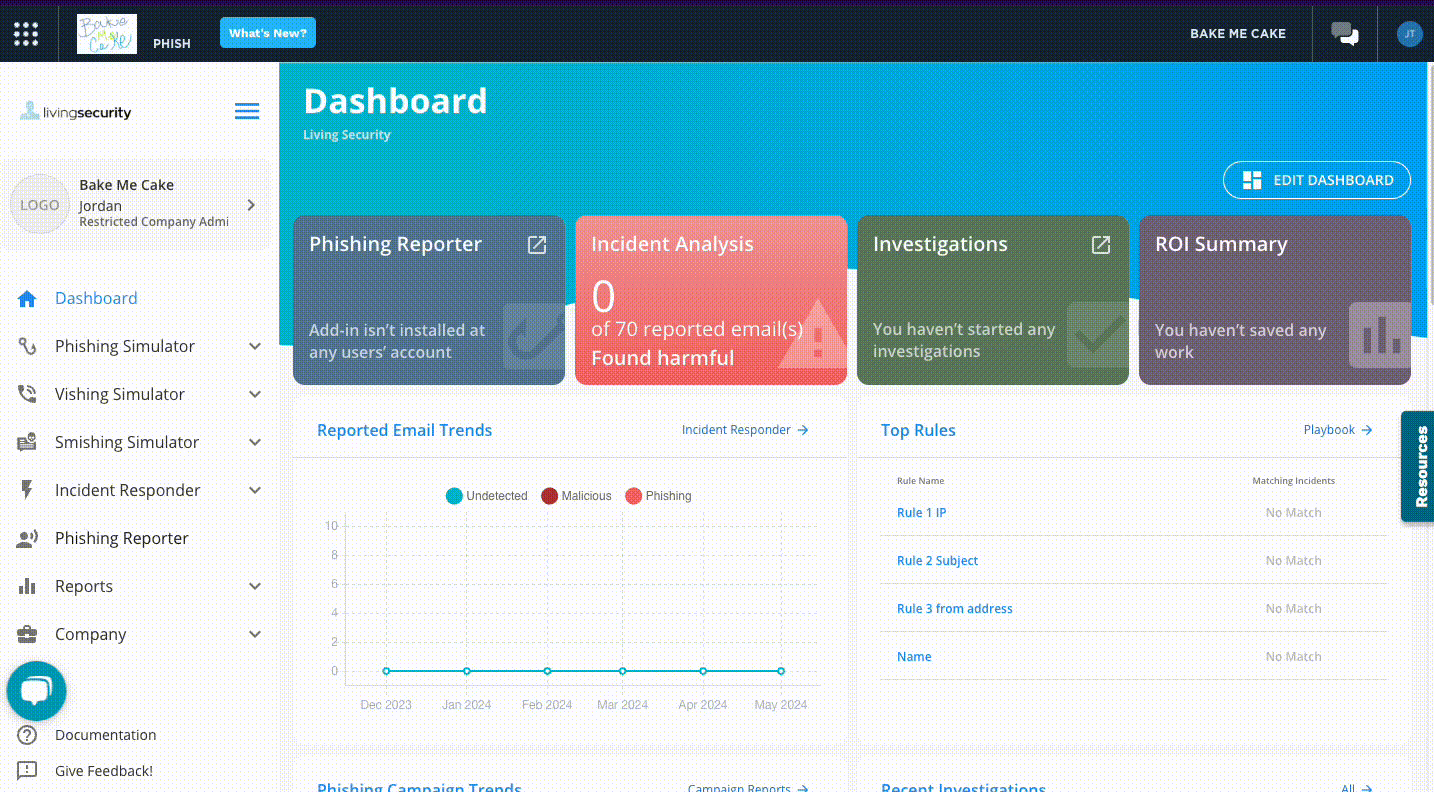This screenshot has height=792, width=1434.
Task: Click the Smishing Simulator message icon
Action: [27, 442]
